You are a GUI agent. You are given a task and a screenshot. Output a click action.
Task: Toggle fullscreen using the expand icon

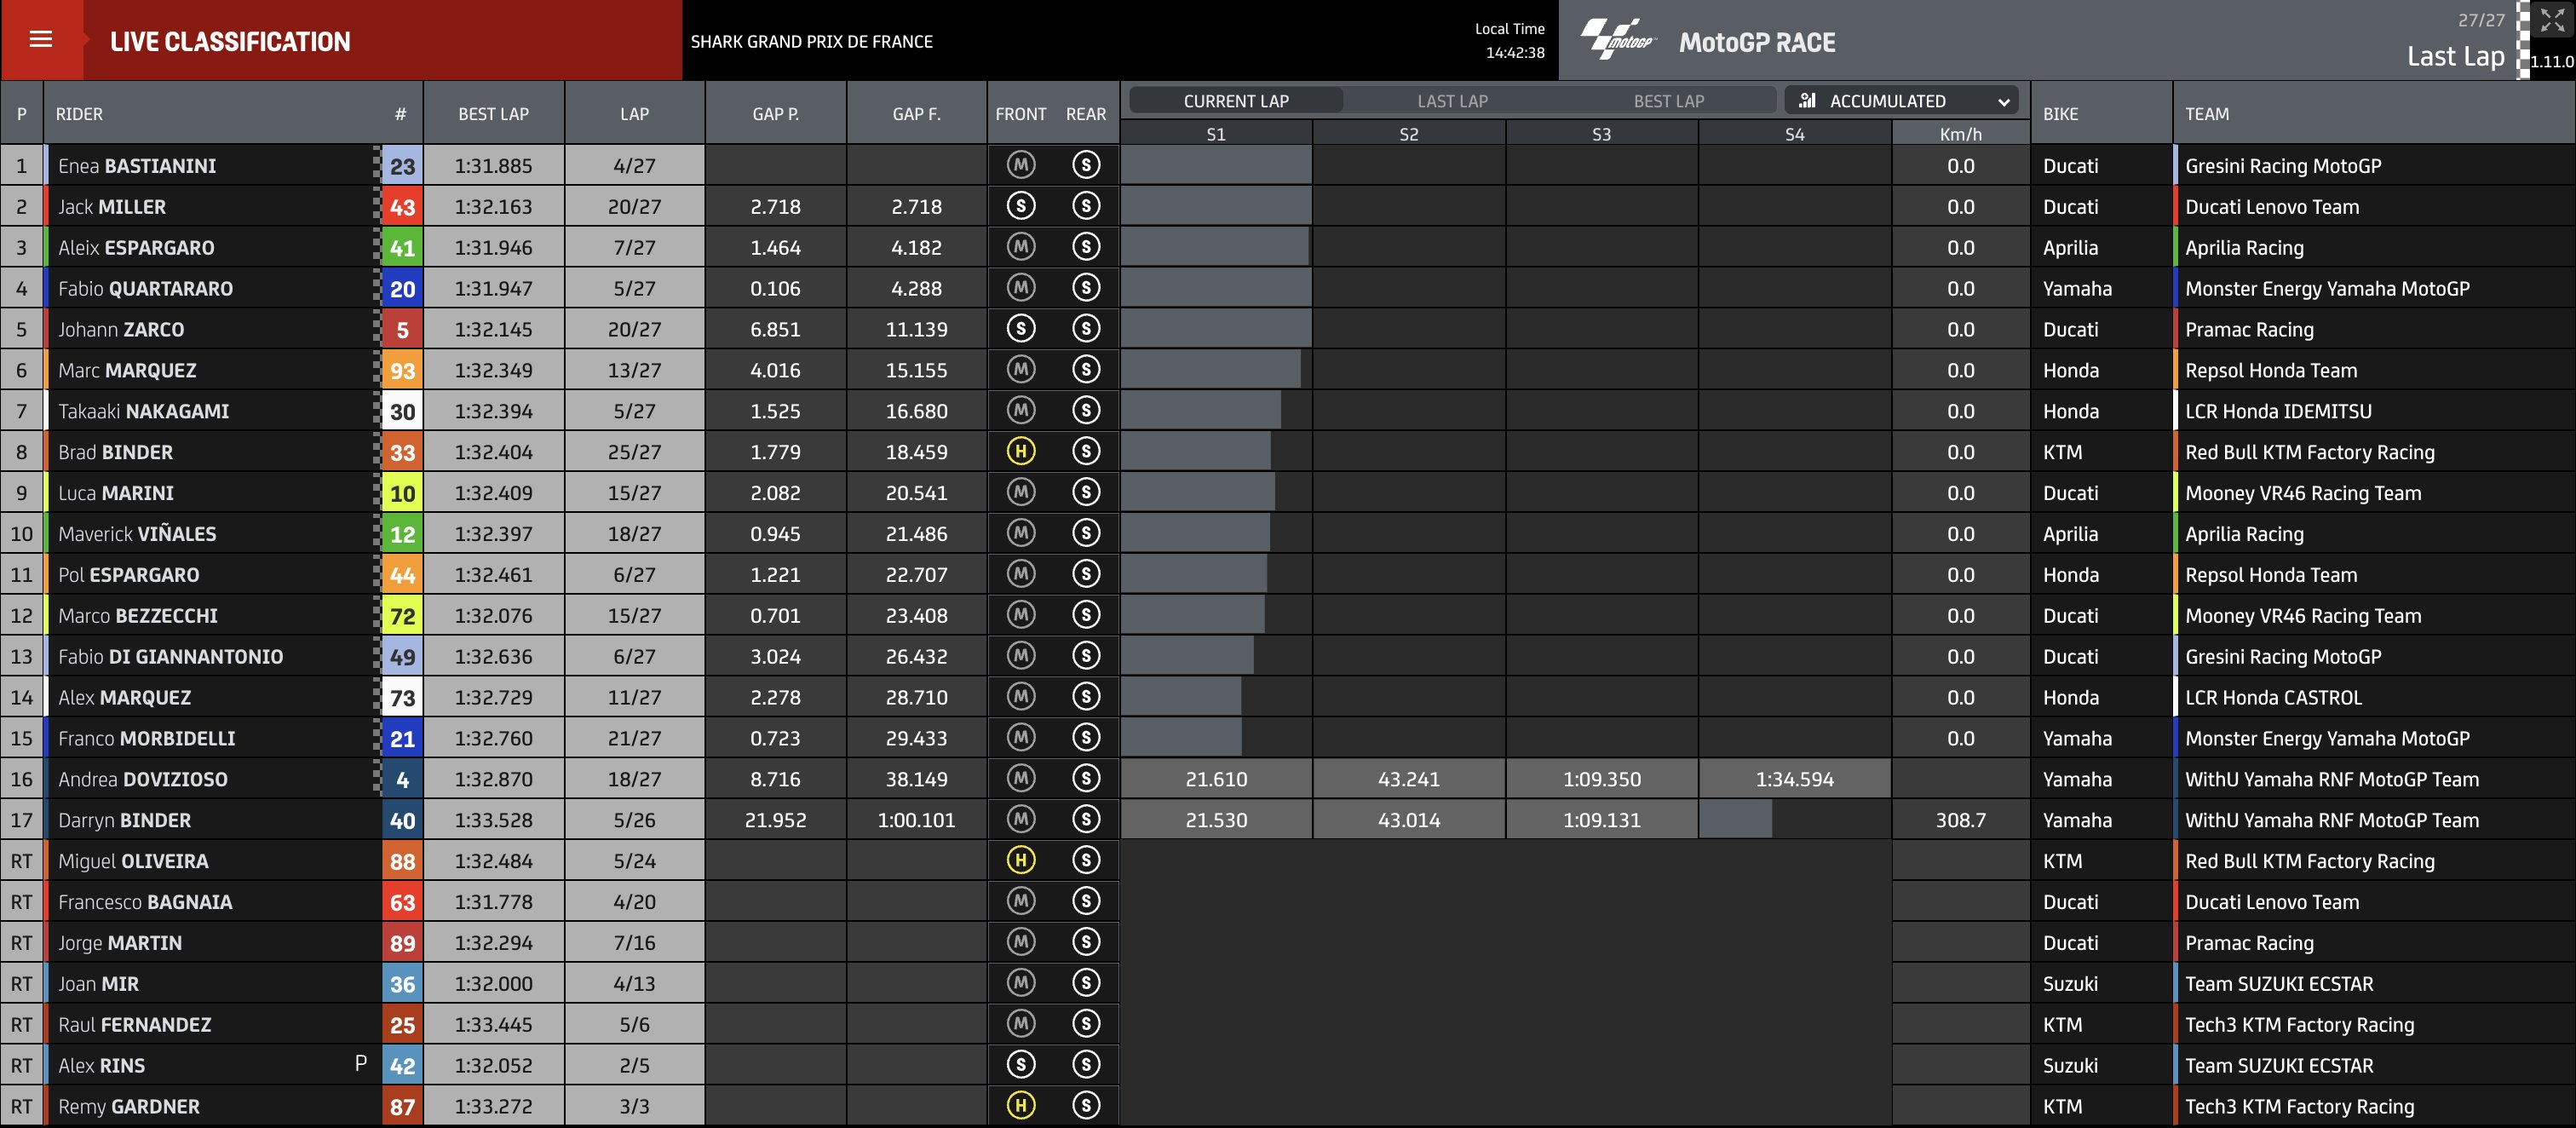click(x=2553, y=20)
